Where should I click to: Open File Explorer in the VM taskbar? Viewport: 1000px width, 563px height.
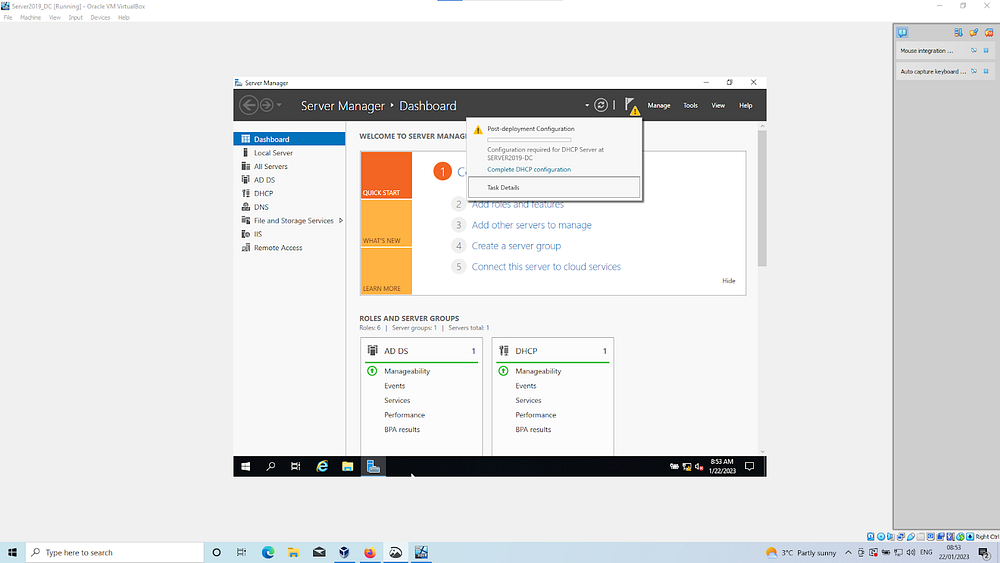click(348, 466)
